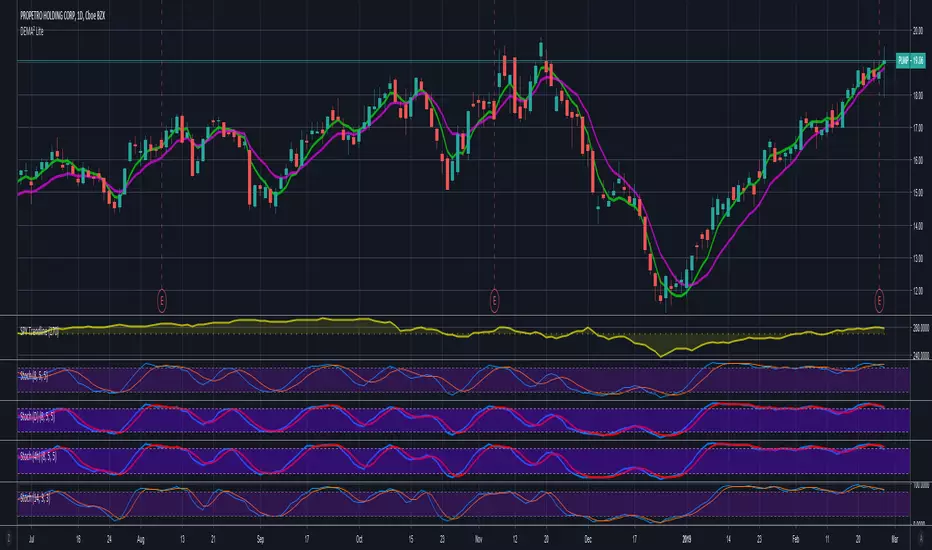This screenshot has height=550, width=932.
Task: Toggle auto scale button at bottom-right corner
Action: [921, 539]
